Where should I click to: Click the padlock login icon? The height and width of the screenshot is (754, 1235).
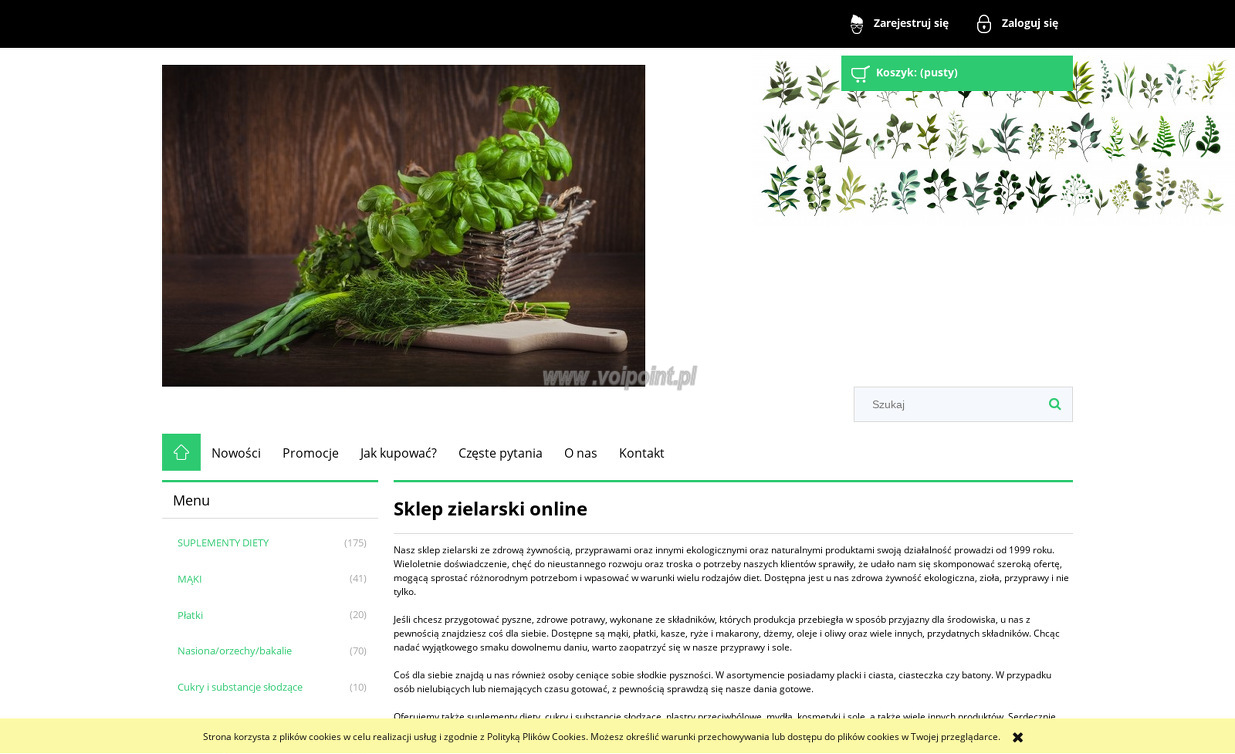coord(984,23)
